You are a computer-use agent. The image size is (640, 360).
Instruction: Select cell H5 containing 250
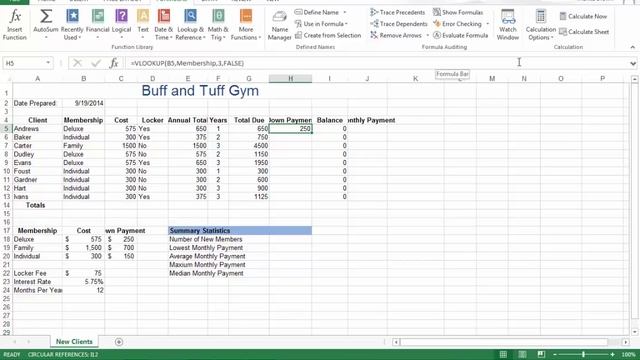290,129
